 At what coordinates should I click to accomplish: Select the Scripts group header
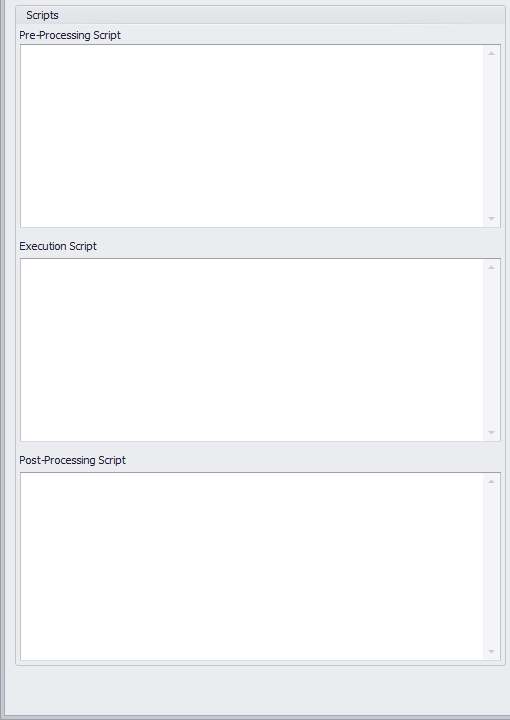42,15
